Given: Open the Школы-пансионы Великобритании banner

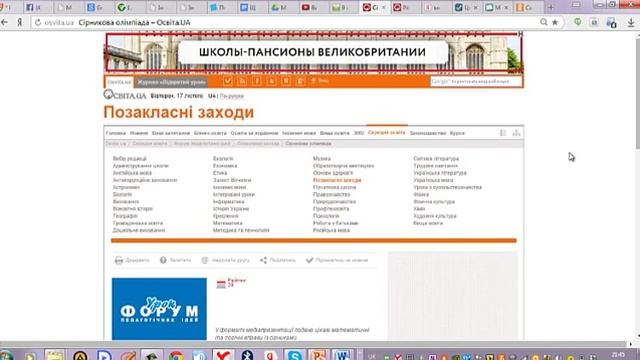Looking at the screenshot, I should (314, 52).
